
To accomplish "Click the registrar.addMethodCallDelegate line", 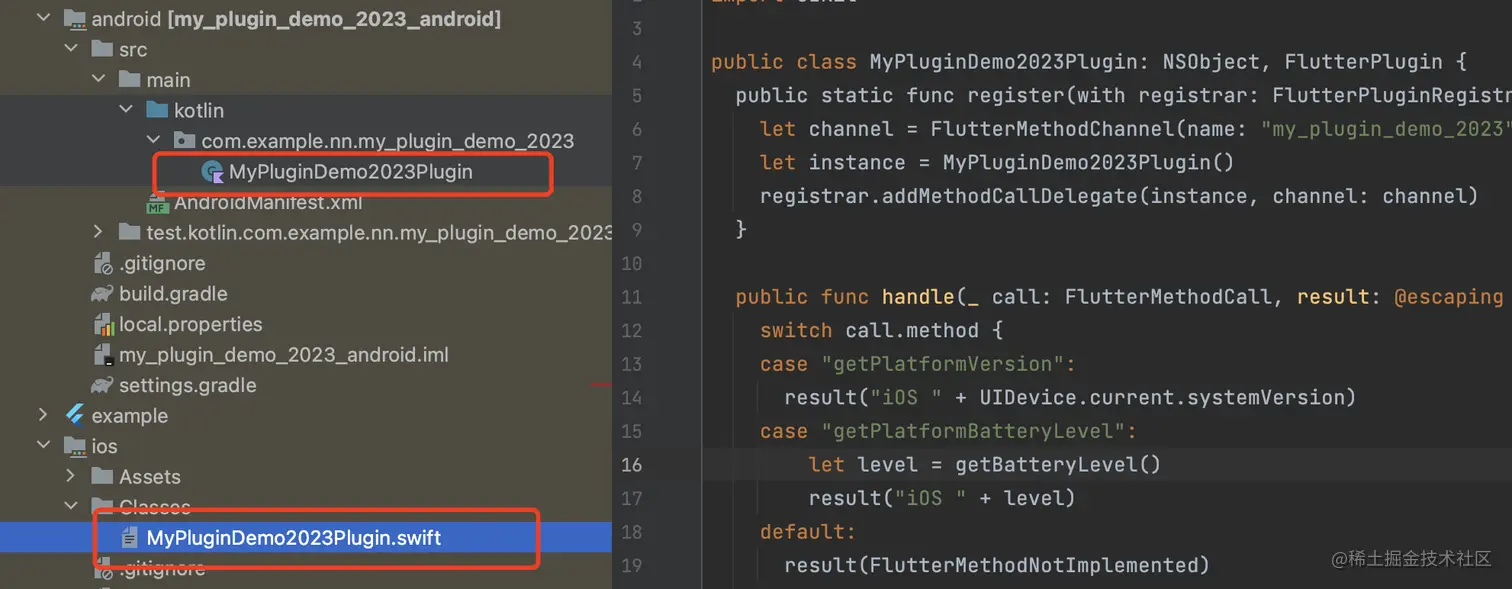I will click(x=1119, y=196).
